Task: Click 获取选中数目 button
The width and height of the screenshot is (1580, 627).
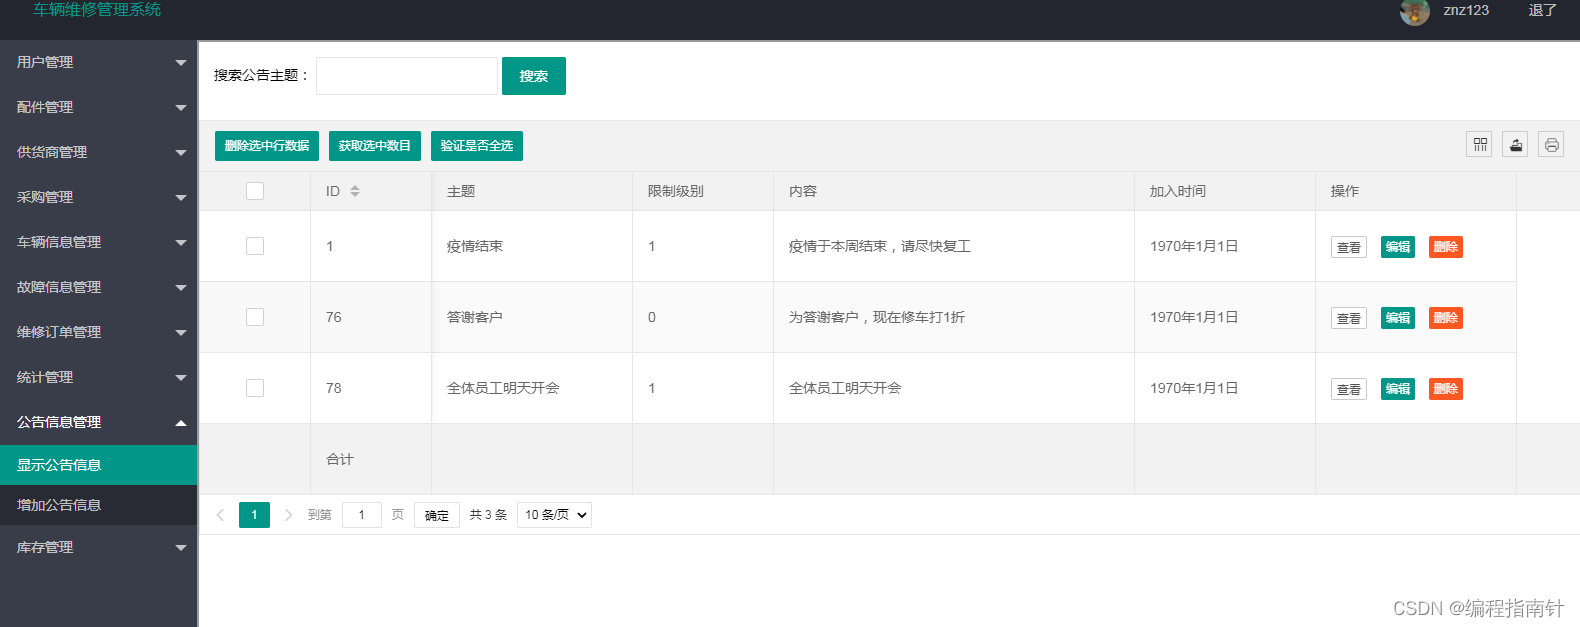Action: [375, 146]
